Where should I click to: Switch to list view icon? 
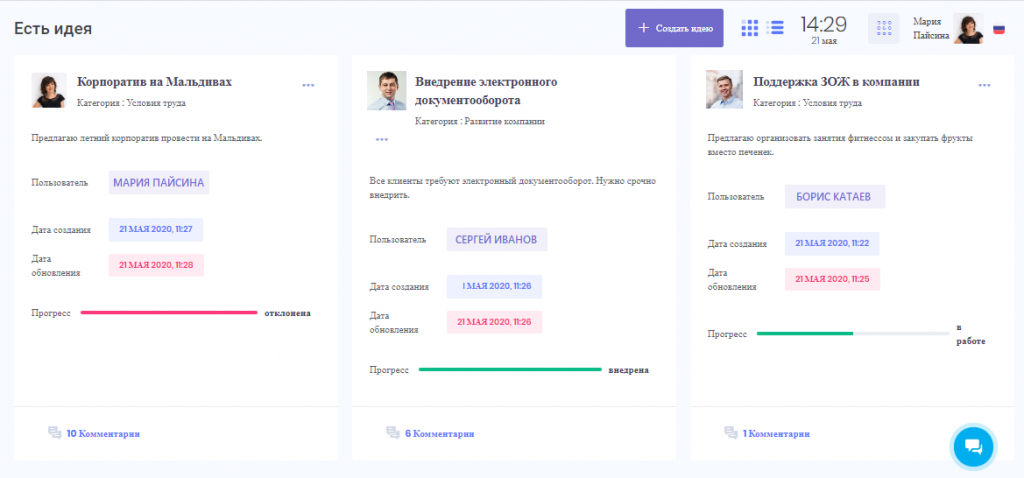(x=775, y=28)
